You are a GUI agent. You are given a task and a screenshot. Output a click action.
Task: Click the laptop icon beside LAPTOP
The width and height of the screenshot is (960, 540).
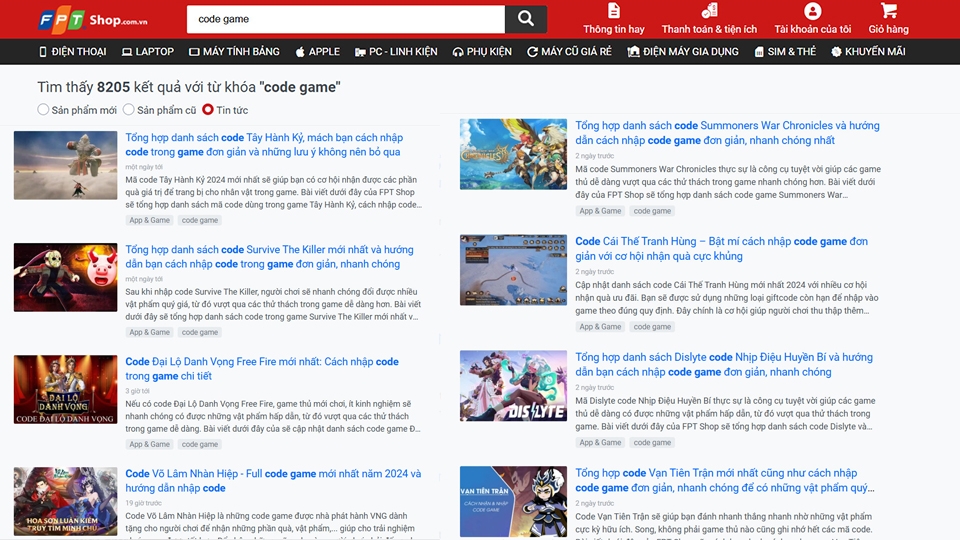pyautogui.click(x=127, y=52)
